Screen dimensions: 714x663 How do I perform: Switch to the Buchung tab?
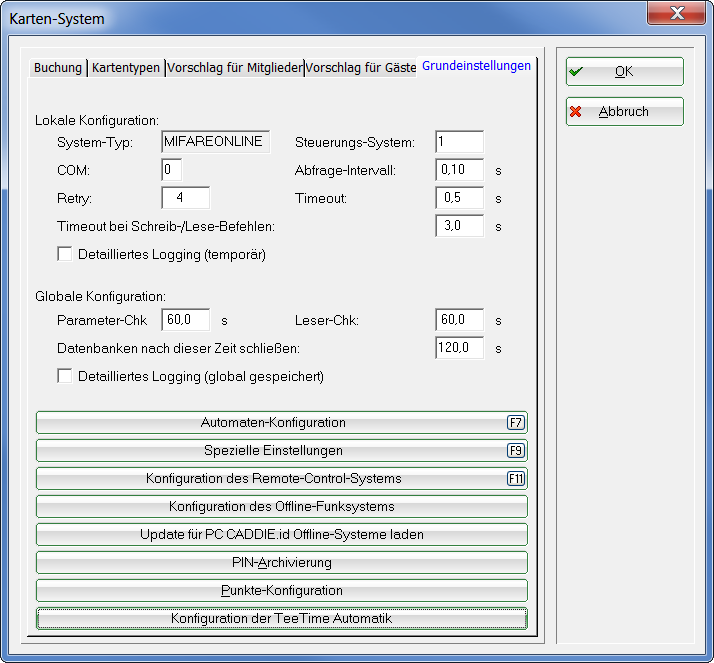pos(58,68)
